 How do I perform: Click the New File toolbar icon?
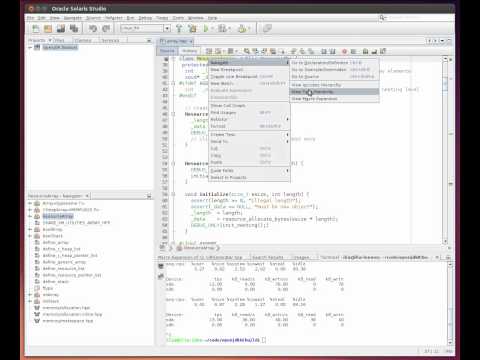click(36, 29)
